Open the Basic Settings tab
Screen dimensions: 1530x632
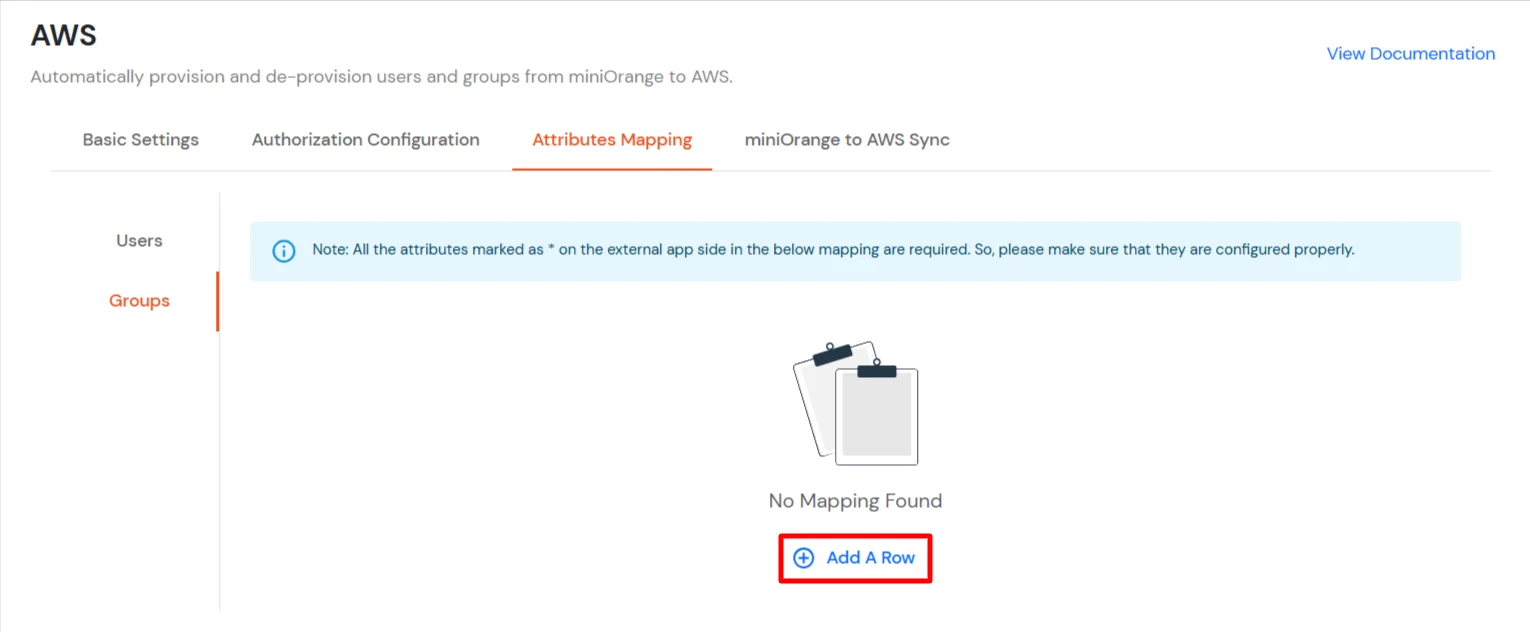click(140, 139)
